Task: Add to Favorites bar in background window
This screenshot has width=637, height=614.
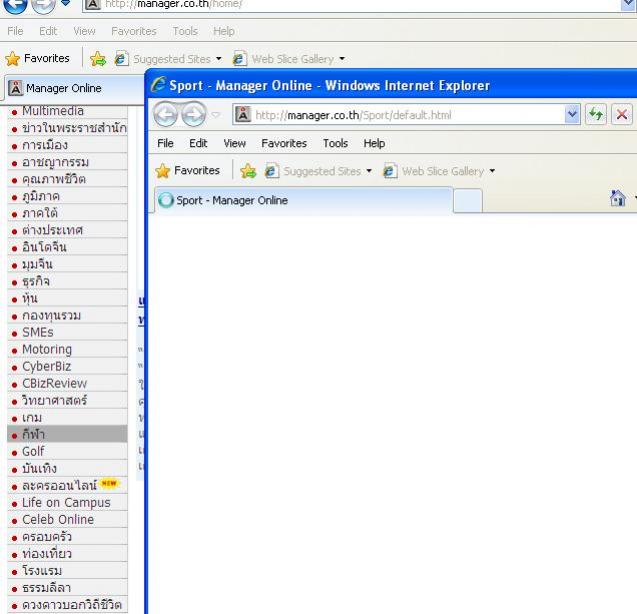Action: pyautogui.click(x=98, y=59)
